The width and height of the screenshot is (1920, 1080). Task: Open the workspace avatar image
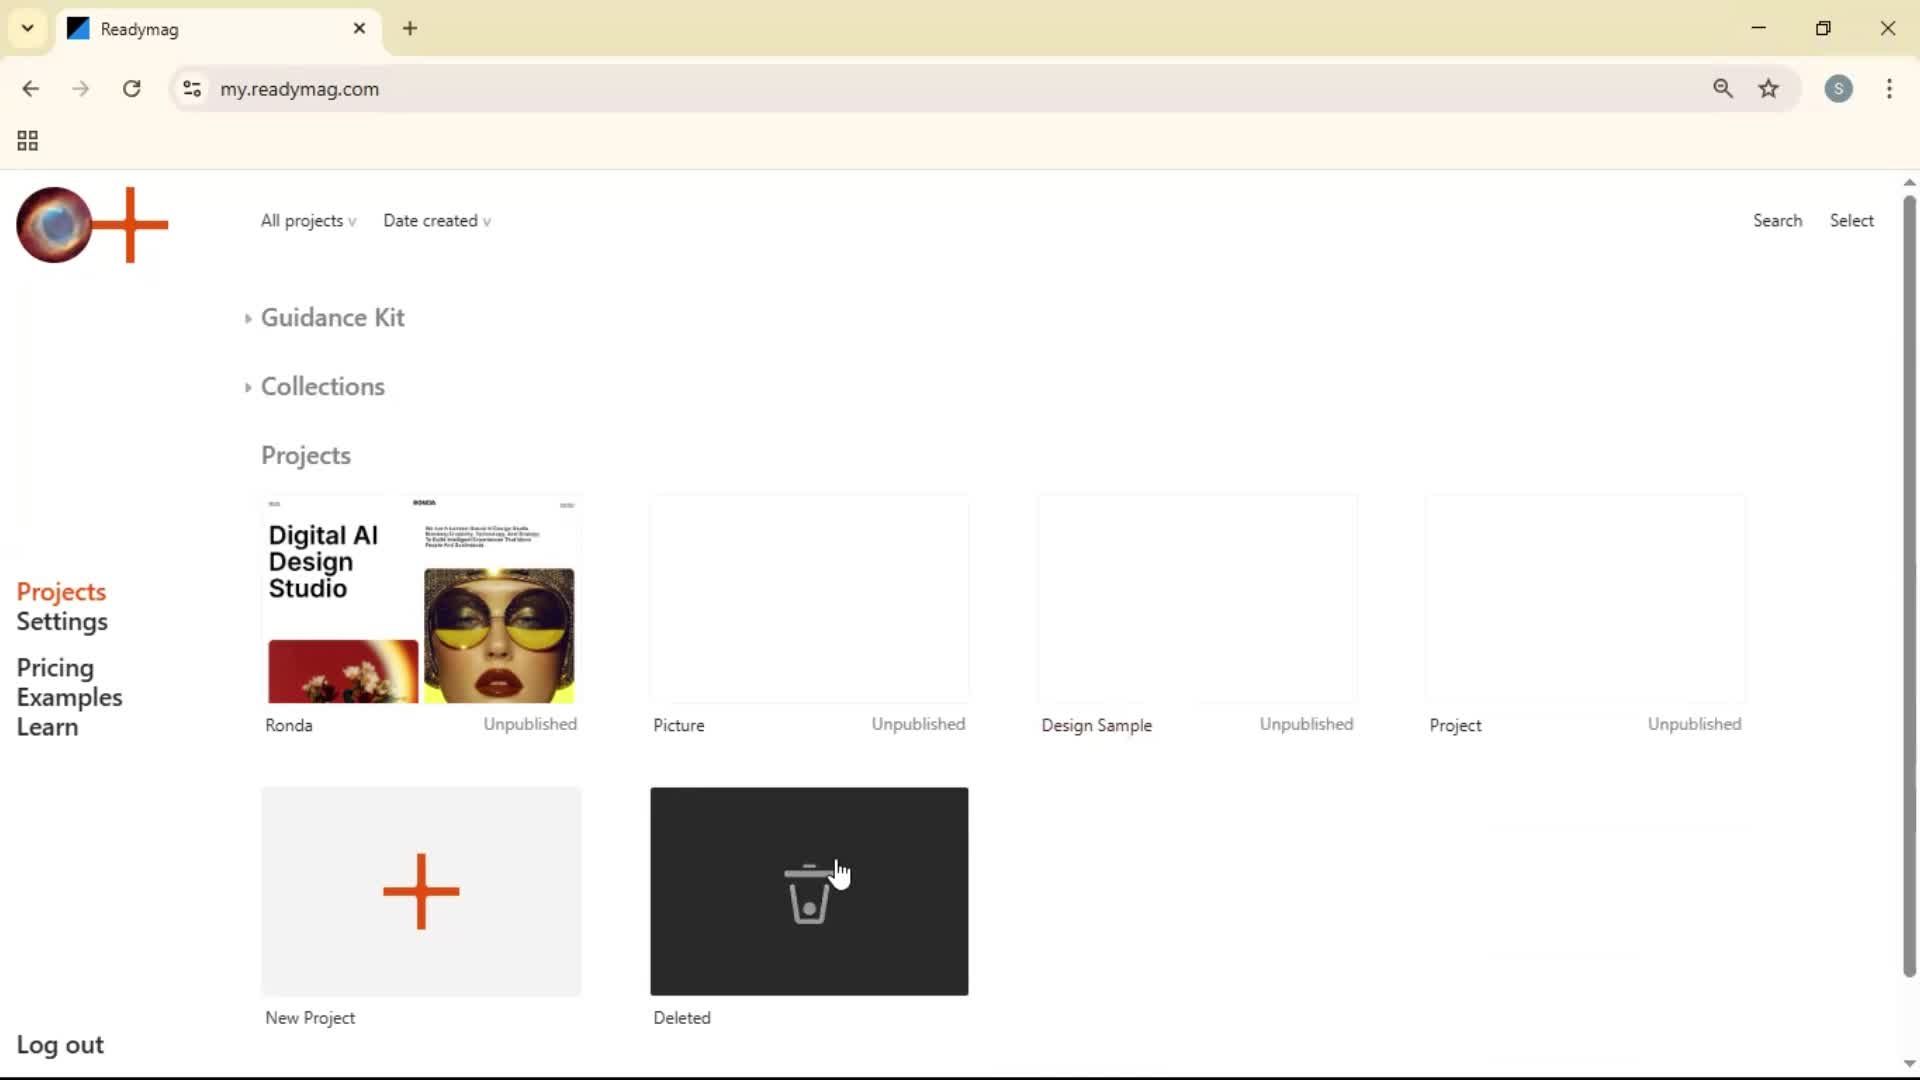pyautogui.click(x=54, y=225)
